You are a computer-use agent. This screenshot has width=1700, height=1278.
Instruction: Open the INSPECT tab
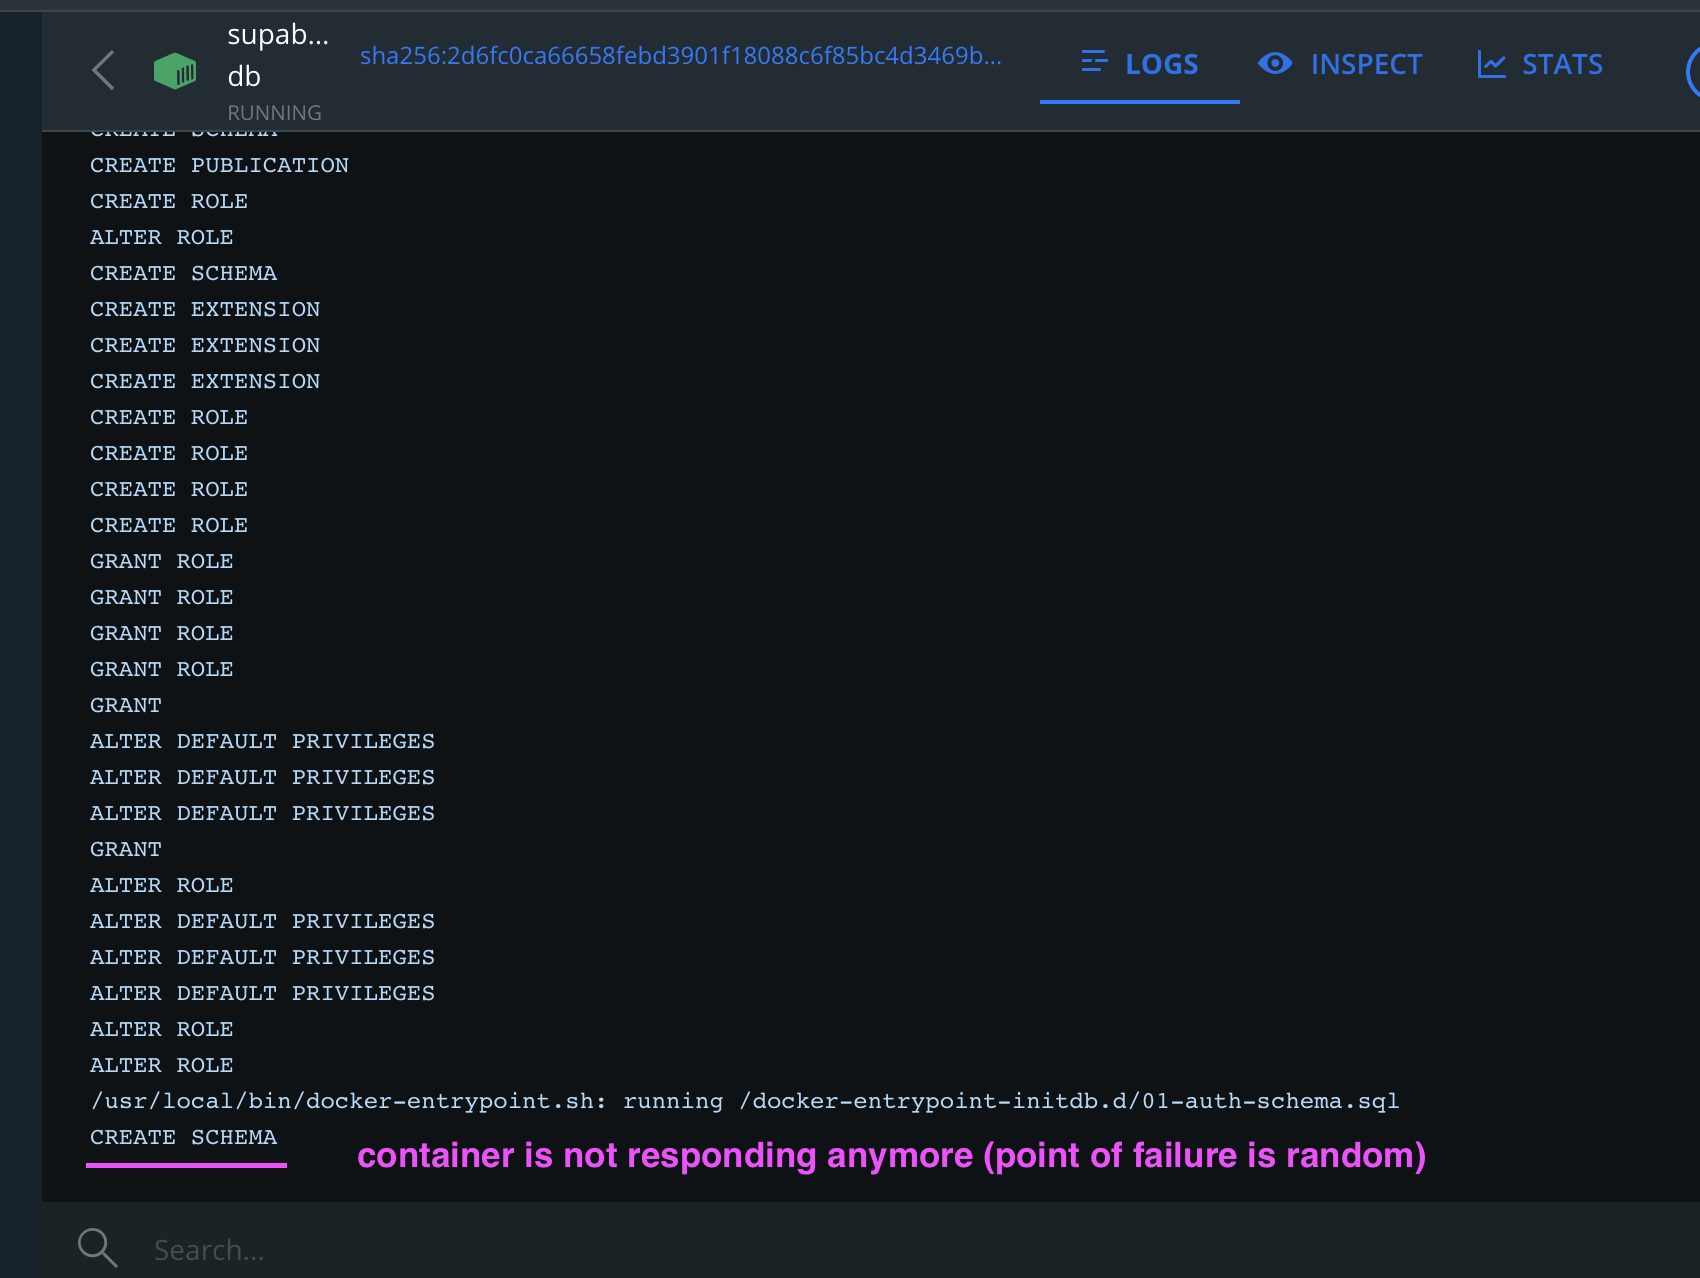pyautogui.click(x=1340, y=65)
